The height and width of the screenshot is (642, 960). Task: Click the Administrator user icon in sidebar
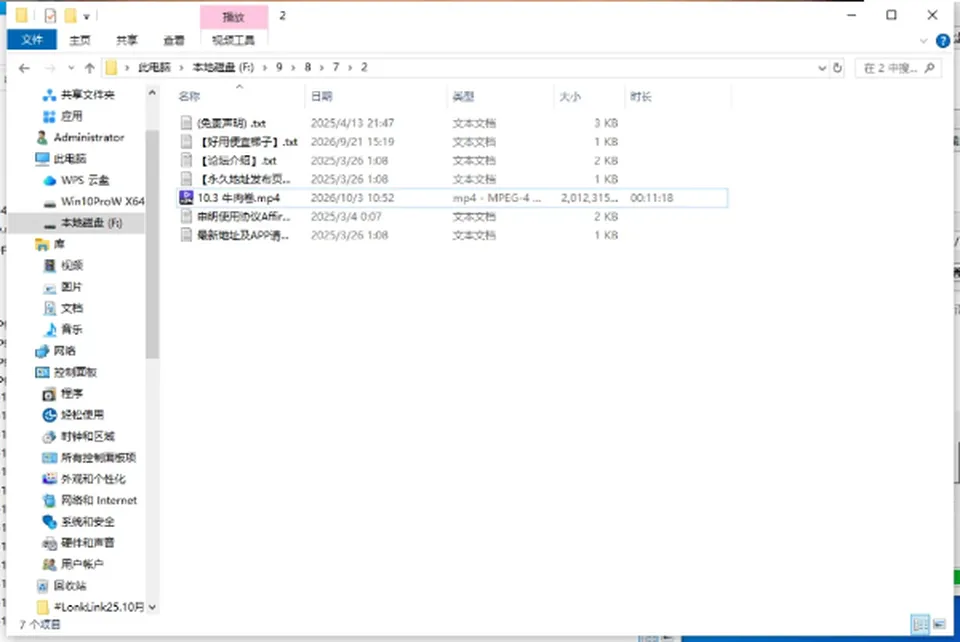tap(42, 137)
